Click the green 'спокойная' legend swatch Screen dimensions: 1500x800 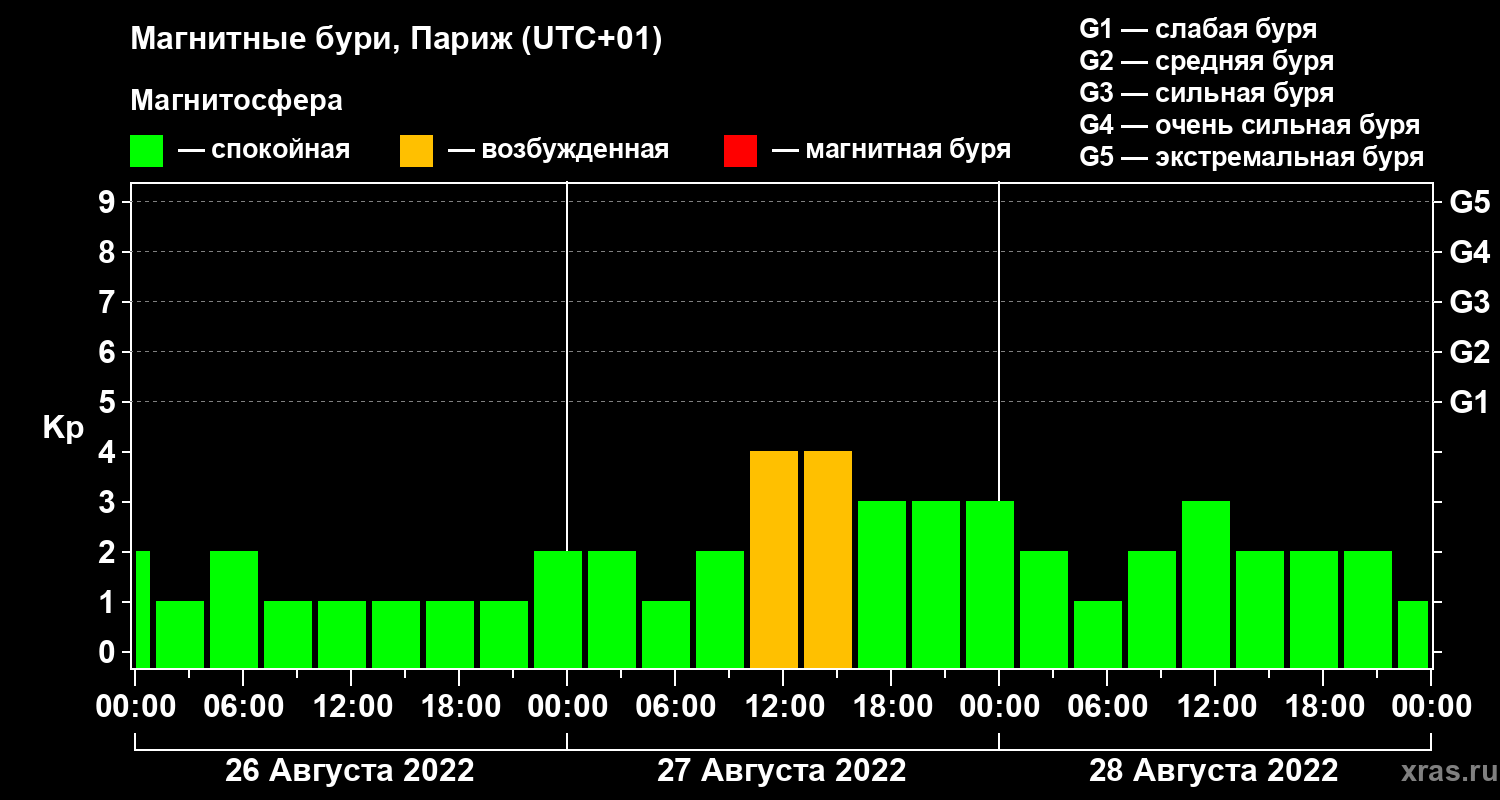[146, 151]
